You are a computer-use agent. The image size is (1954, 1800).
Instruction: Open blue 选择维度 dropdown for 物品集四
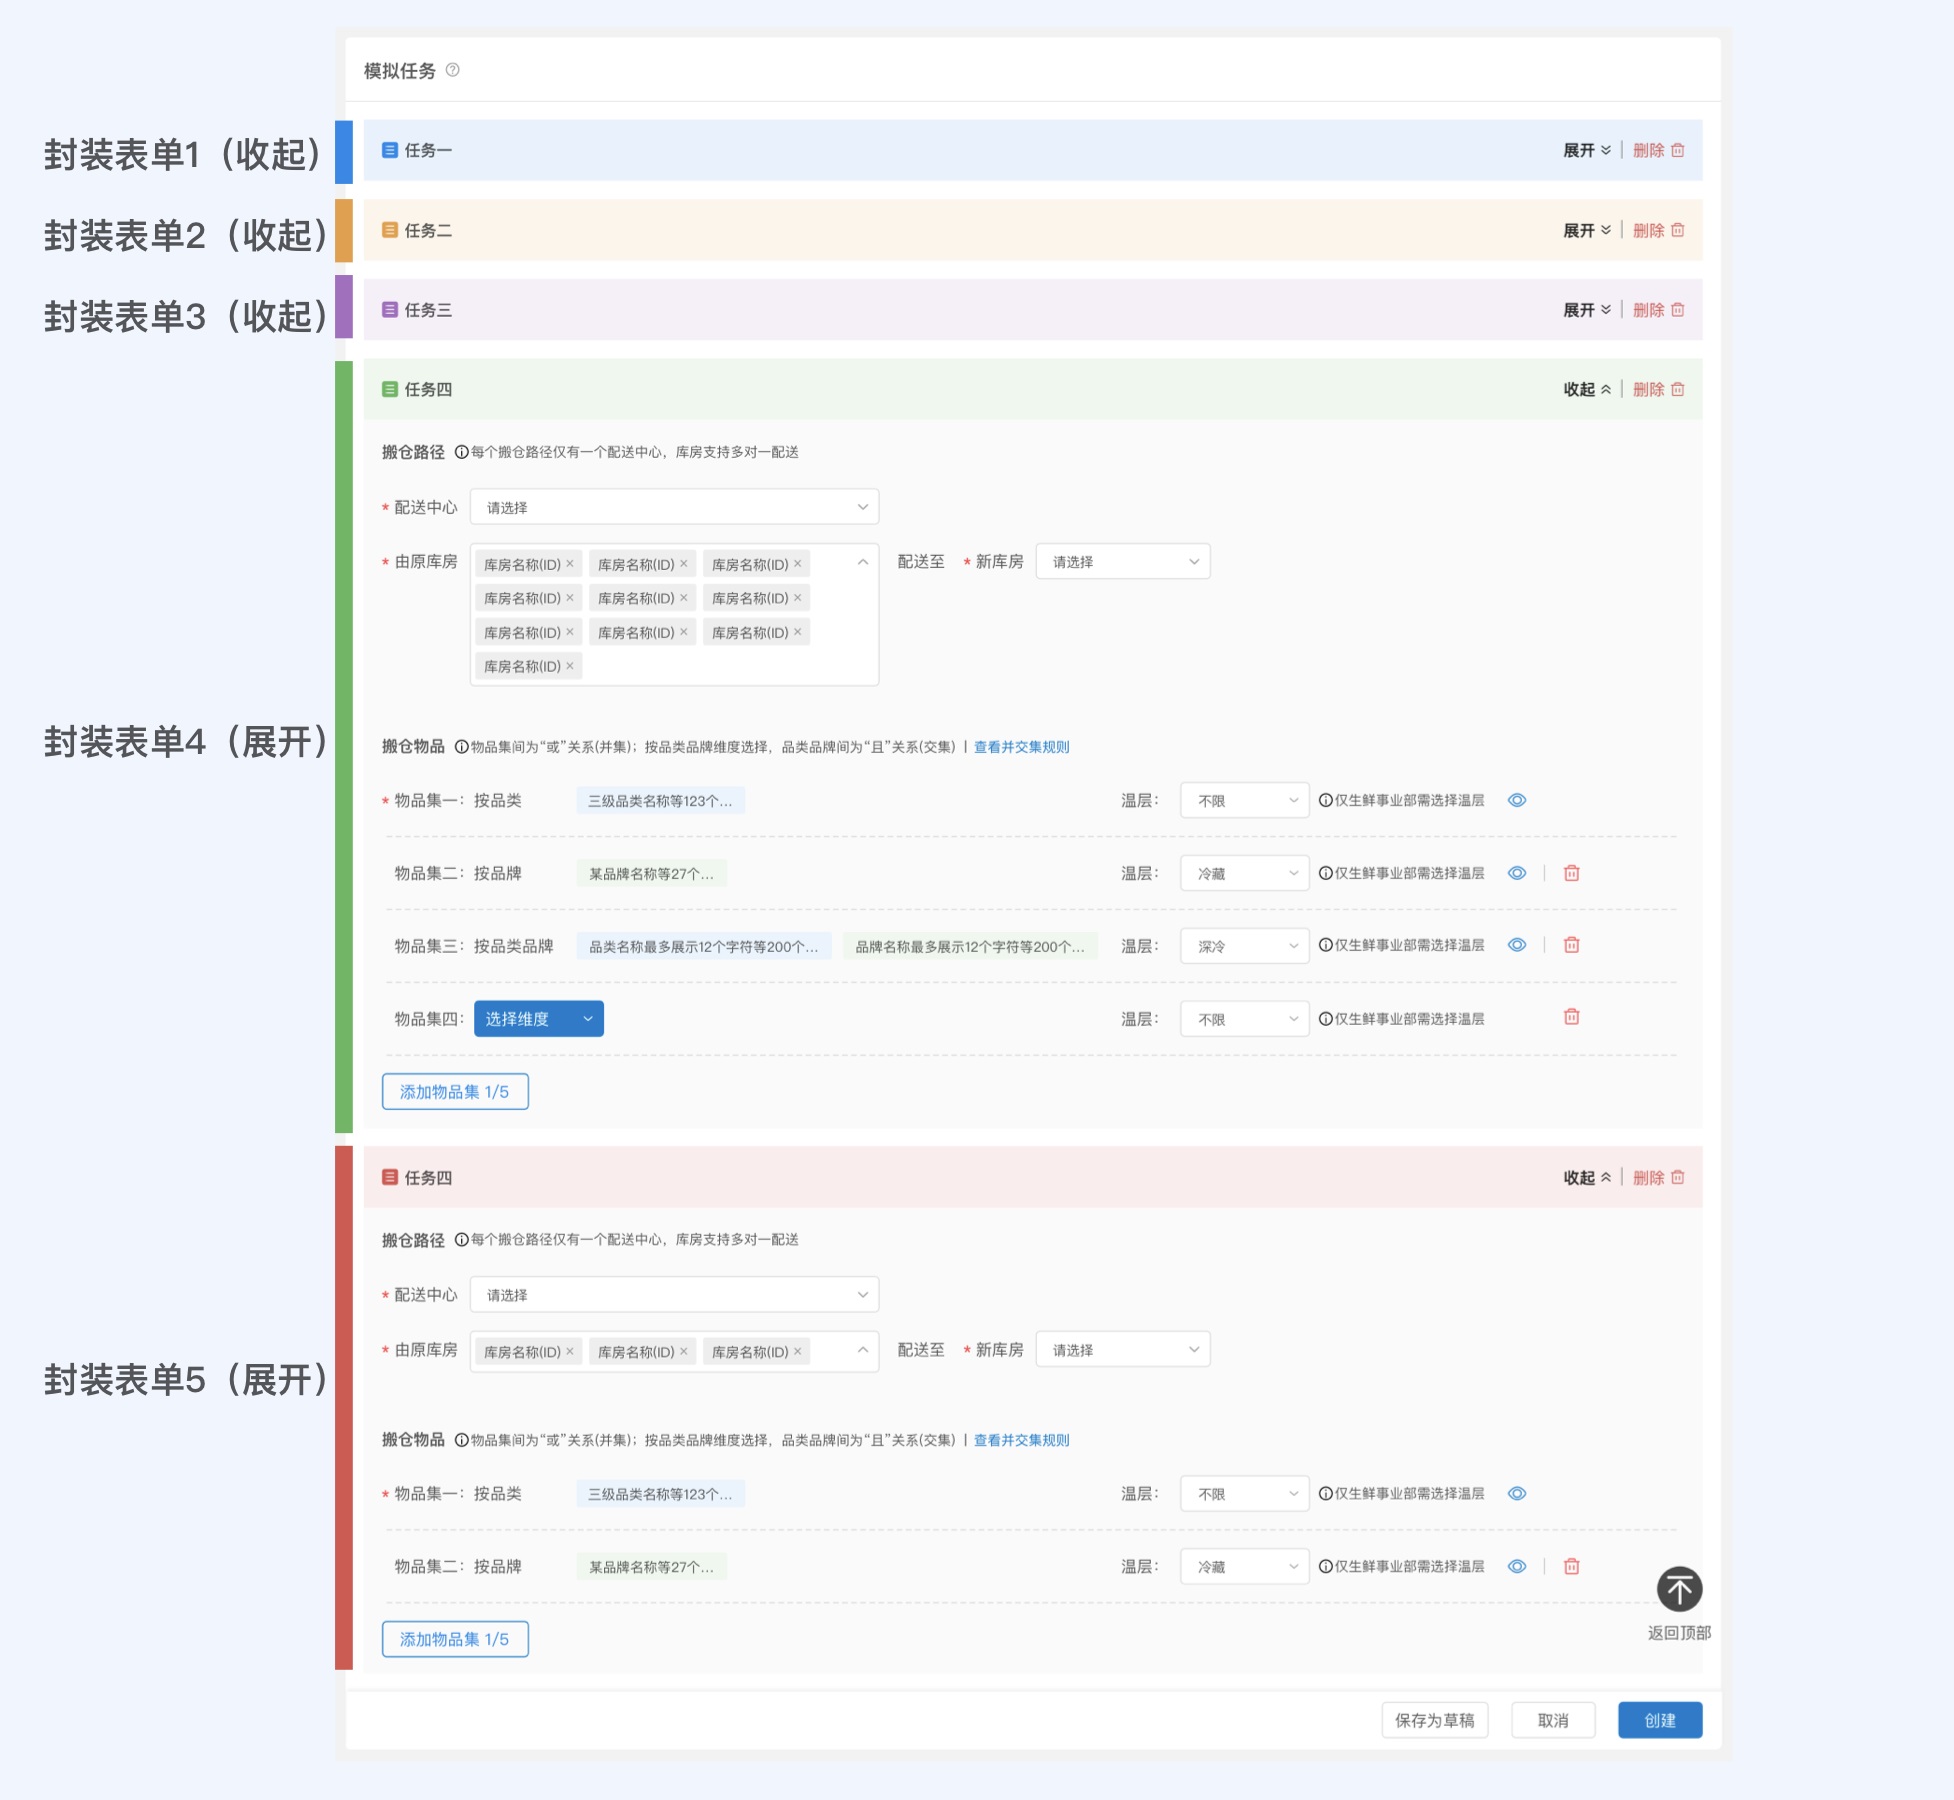click(x=538, y=1019)
